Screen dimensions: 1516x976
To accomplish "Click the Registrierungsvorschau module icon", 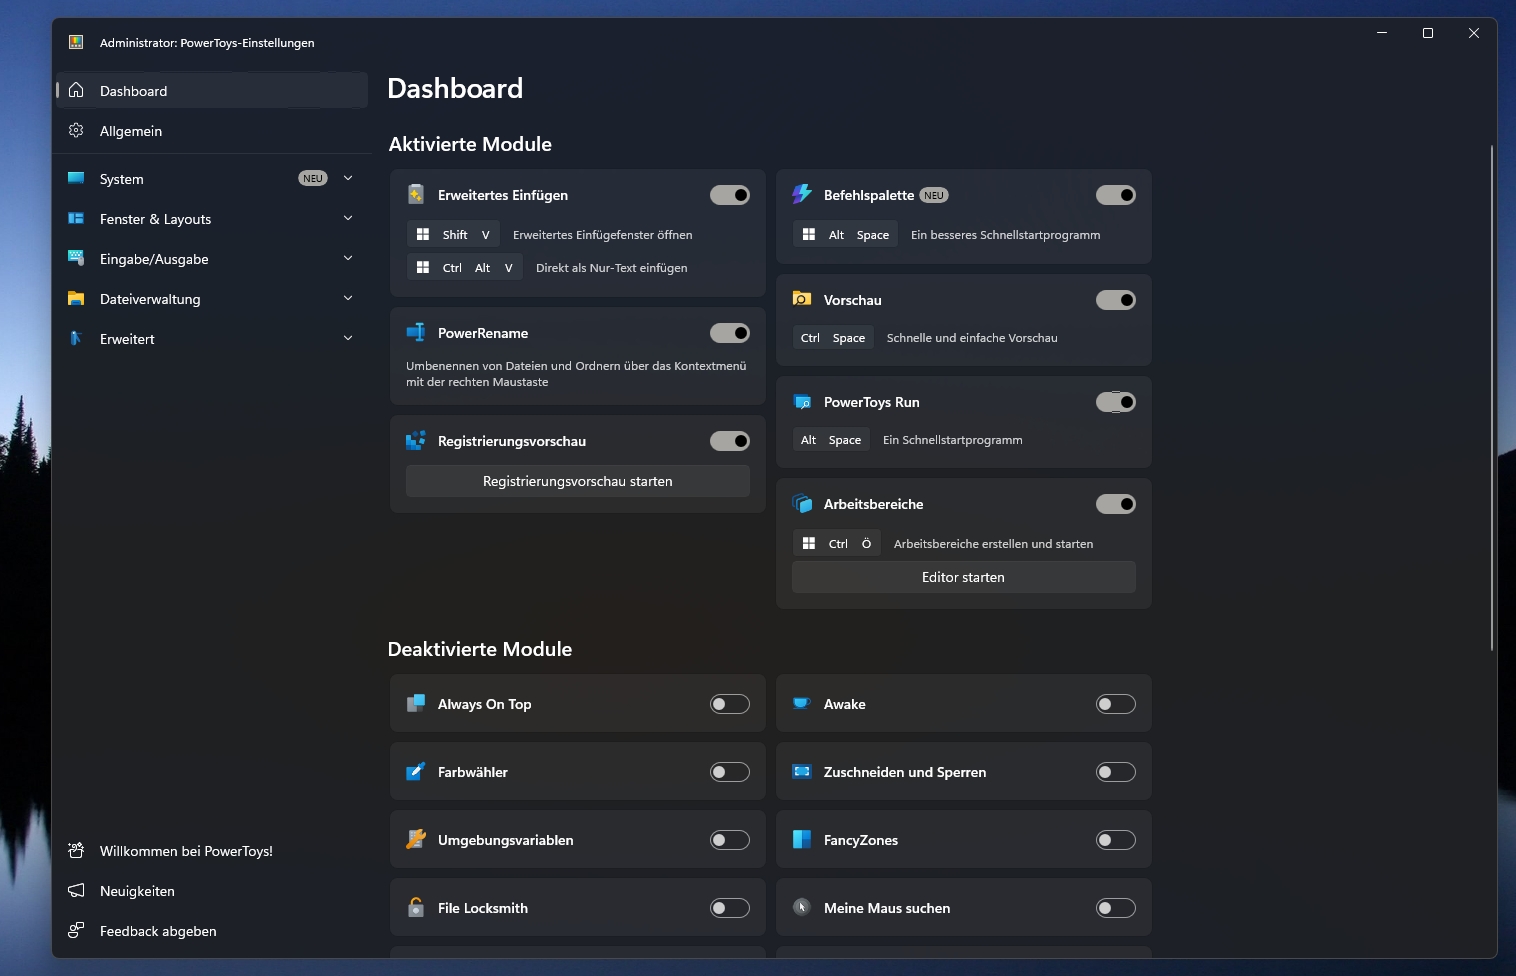I will click(x=416, y=441).
